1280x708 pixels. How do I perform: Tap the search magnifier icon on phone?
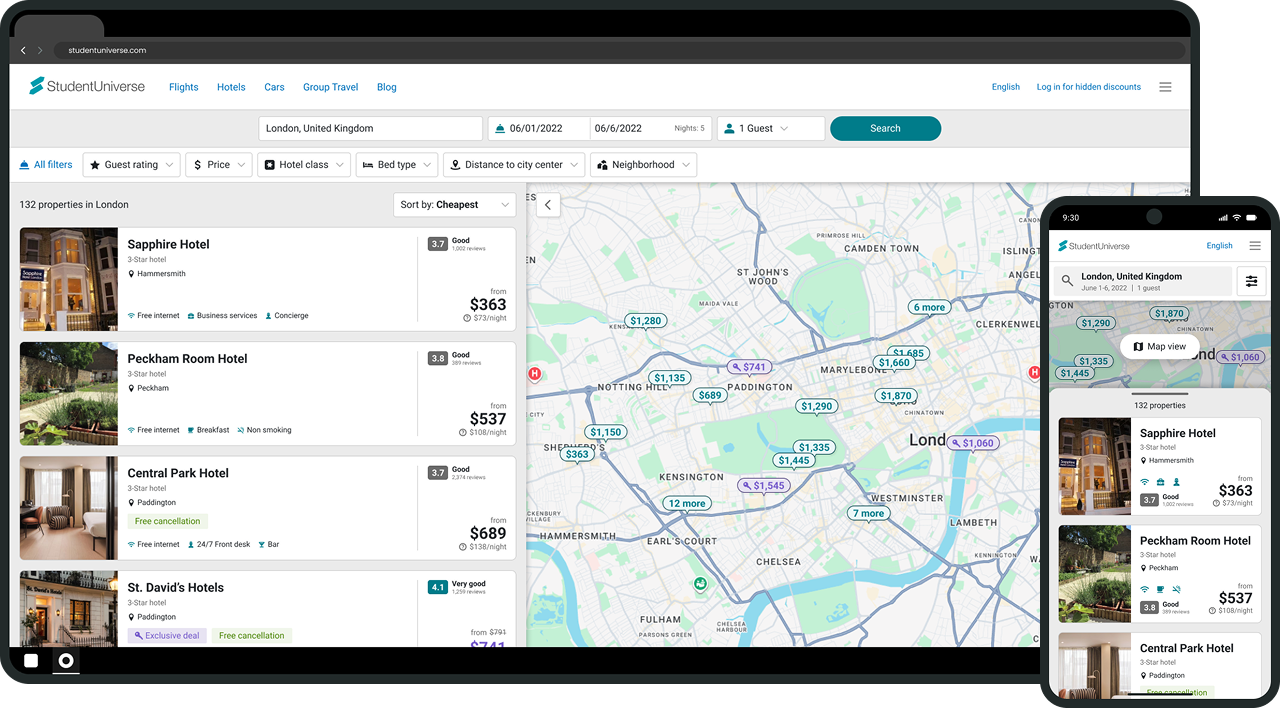coord(1068,281)
